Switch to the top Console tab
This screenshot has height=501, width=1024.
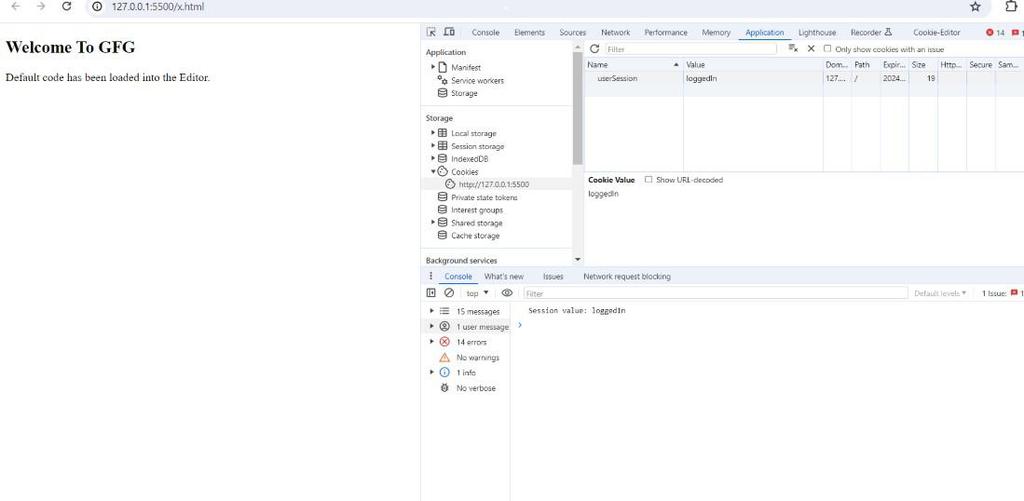point(485,33)
